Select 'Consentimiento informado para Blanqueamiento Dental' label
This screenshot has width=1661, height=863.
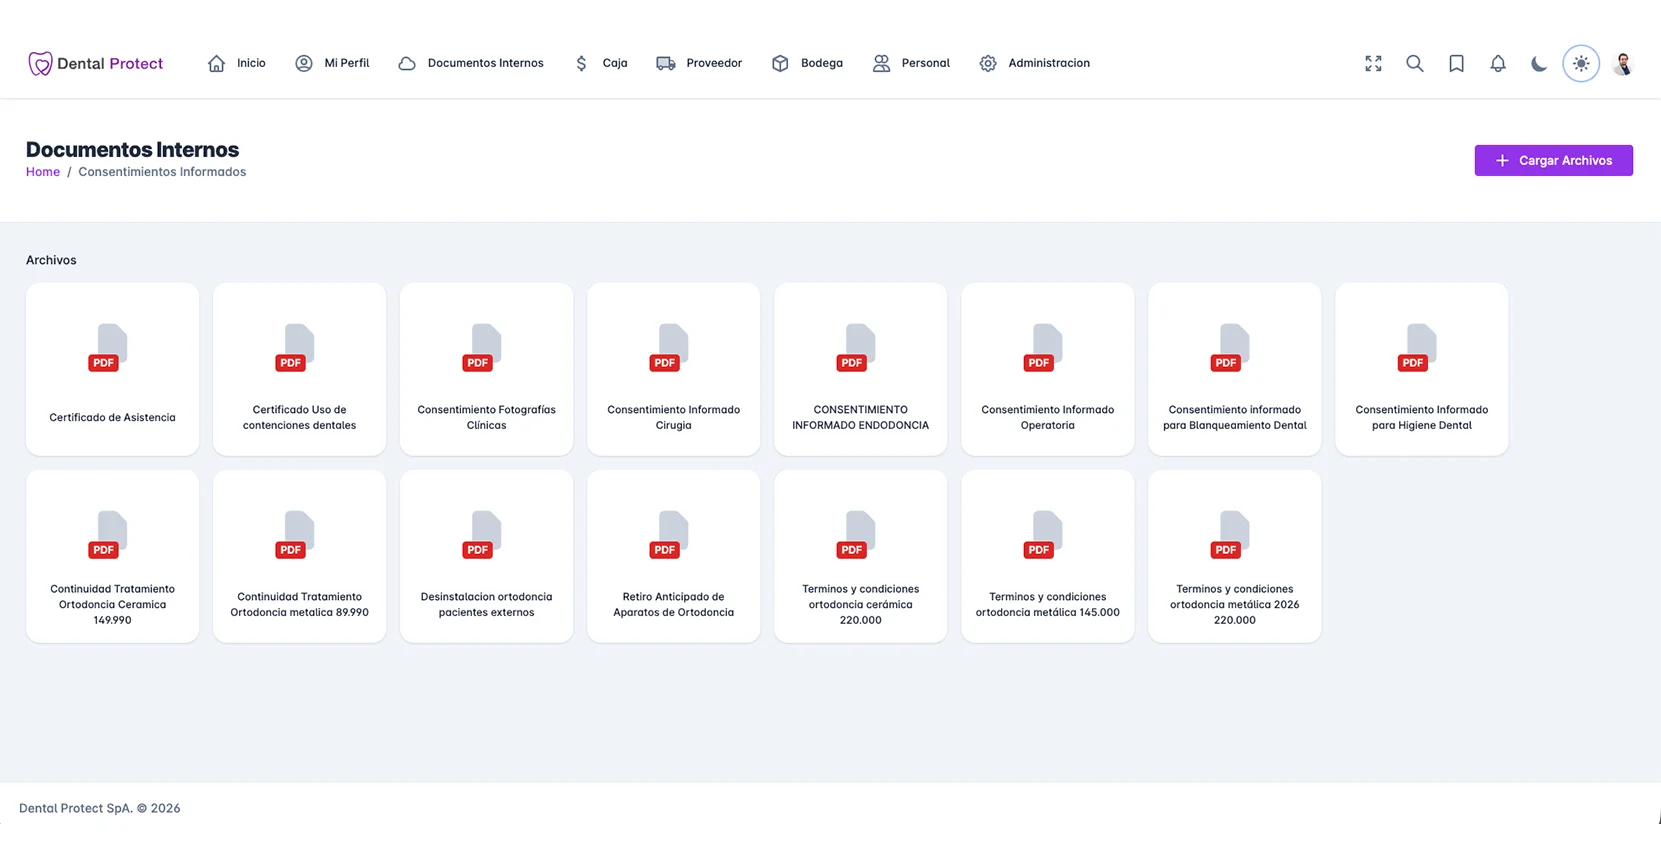pos(1234,418)
